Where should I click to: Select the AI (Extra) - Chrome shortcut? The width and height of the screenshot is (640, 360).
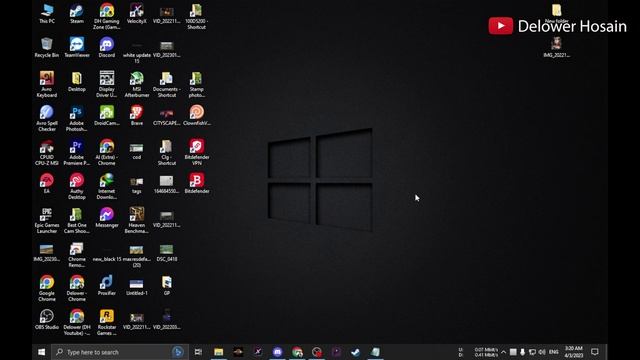coord(107,152)
